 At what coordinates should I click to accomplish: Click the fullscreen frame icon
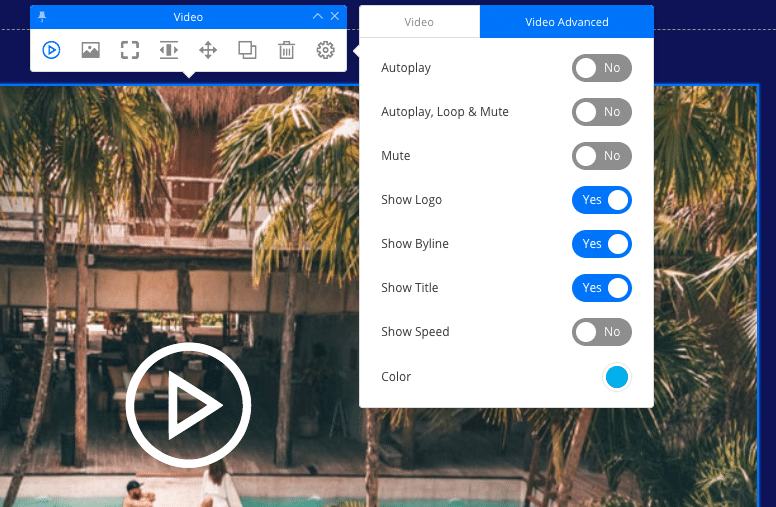coord(130,50)
